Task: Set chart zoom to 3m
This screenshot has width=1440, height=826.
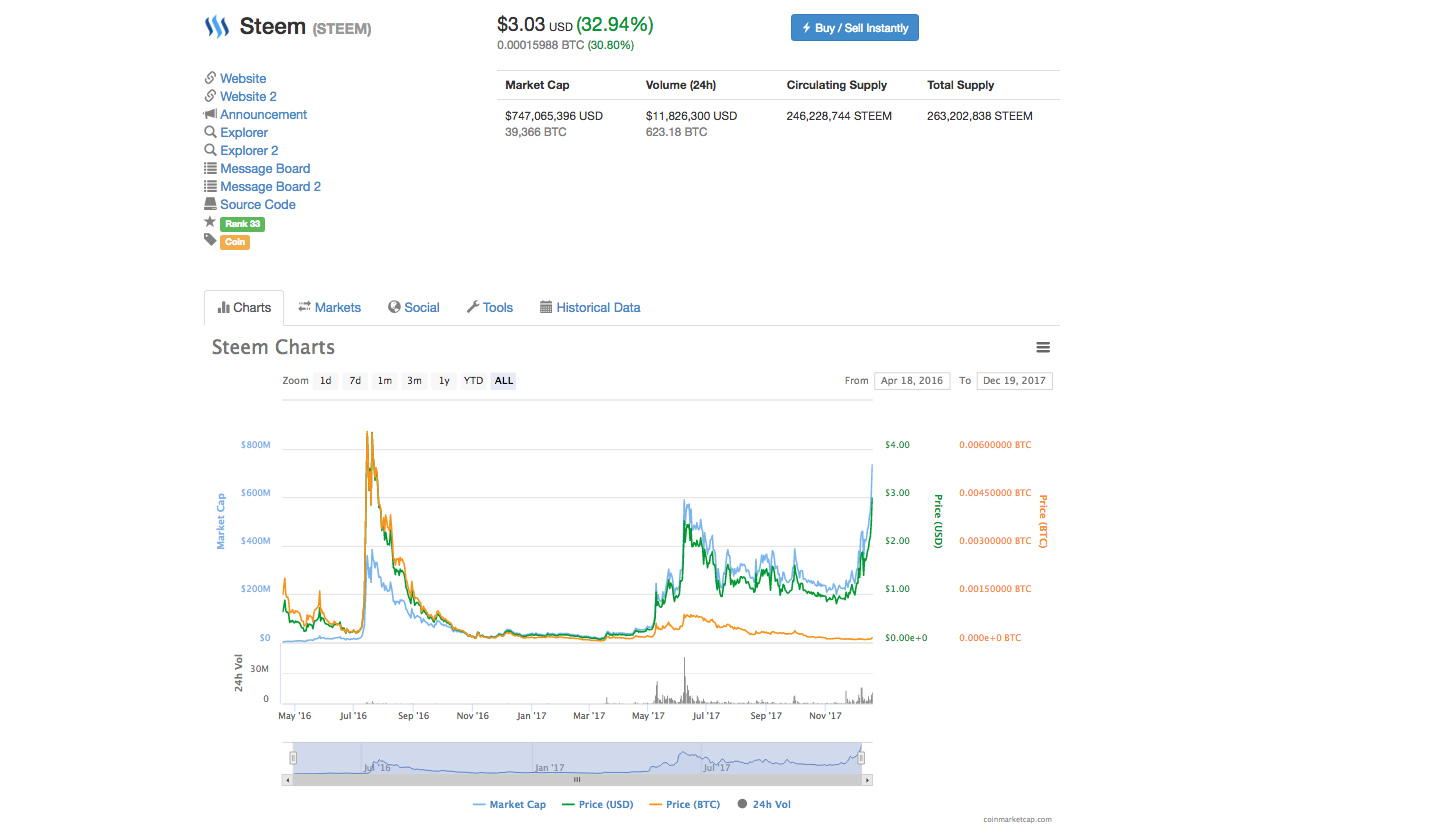Action: tap(414, 381)
